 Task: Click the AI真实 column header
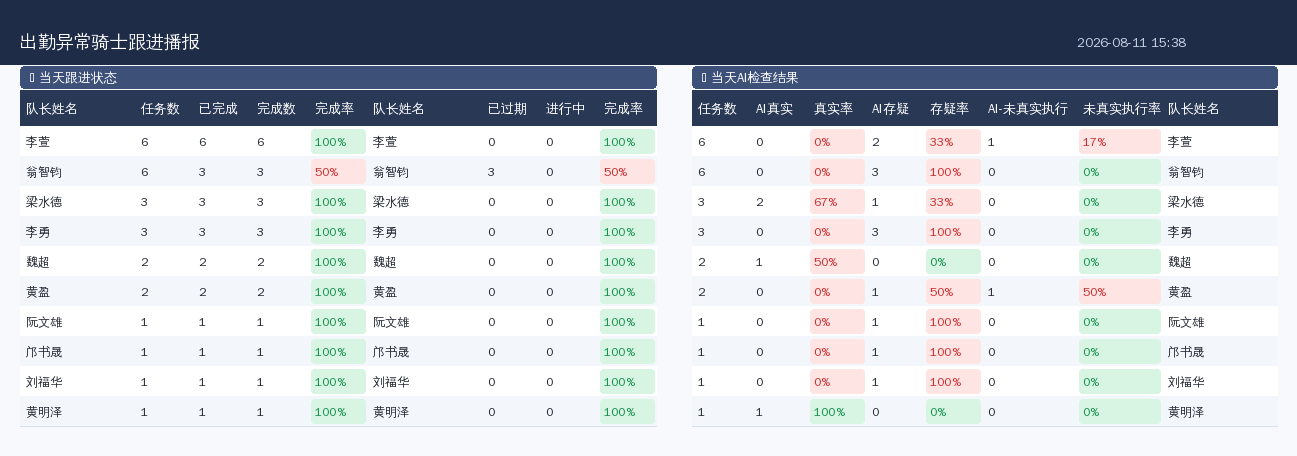click(x=774, y=108)
